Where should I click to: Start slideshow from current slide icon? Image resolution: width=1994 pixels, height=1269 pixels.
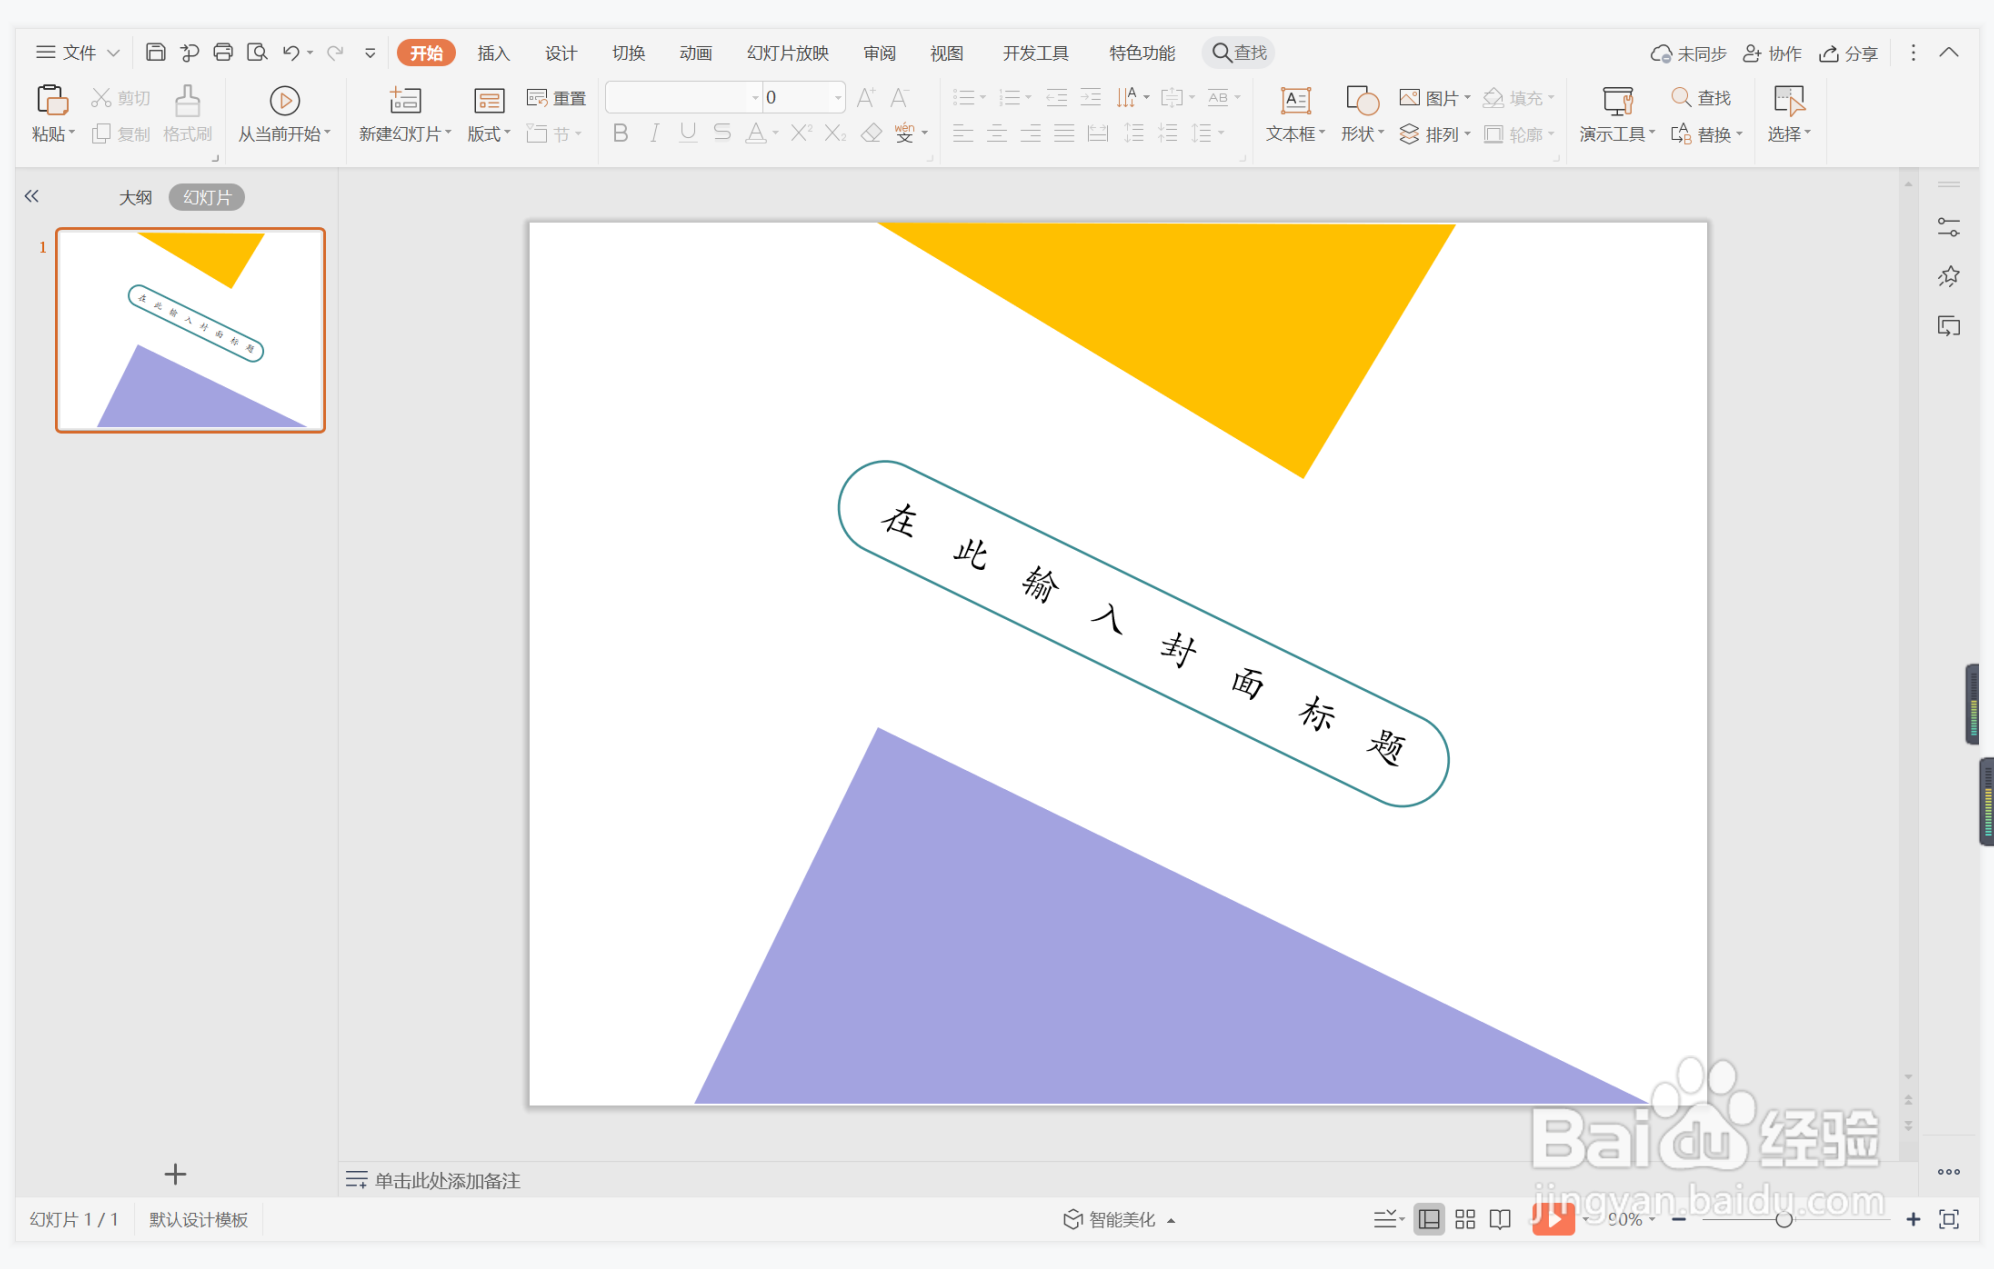284,100
